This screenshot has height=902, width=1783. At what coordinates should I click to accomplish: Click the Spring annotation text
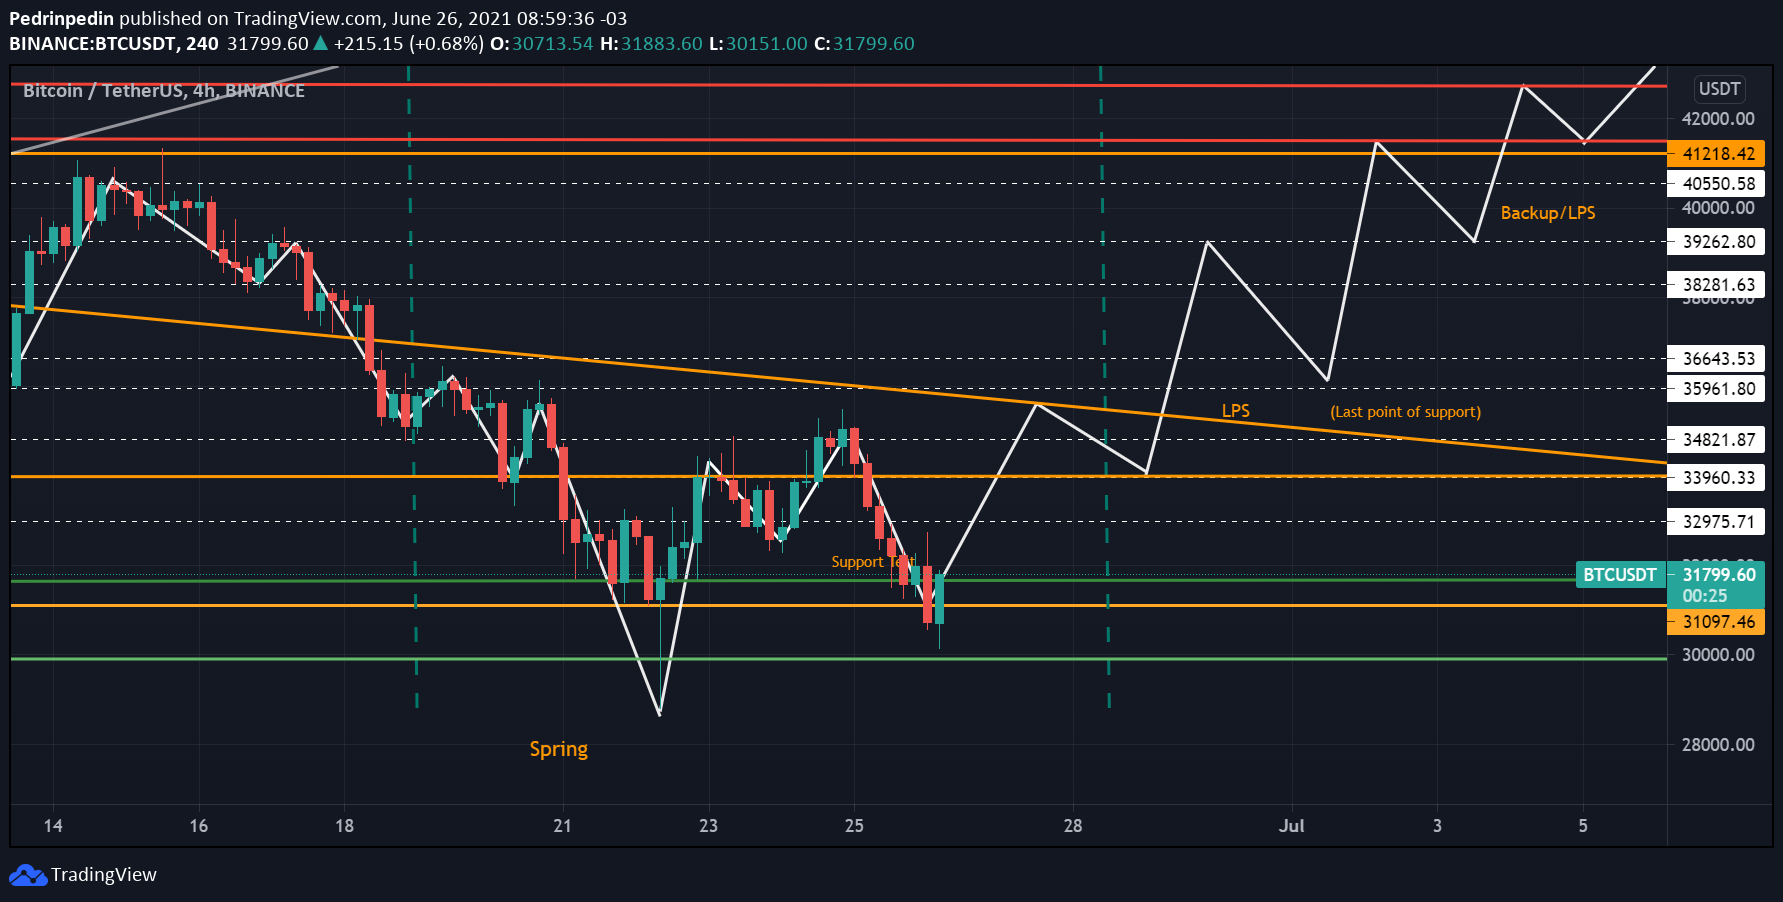point(559,749)
